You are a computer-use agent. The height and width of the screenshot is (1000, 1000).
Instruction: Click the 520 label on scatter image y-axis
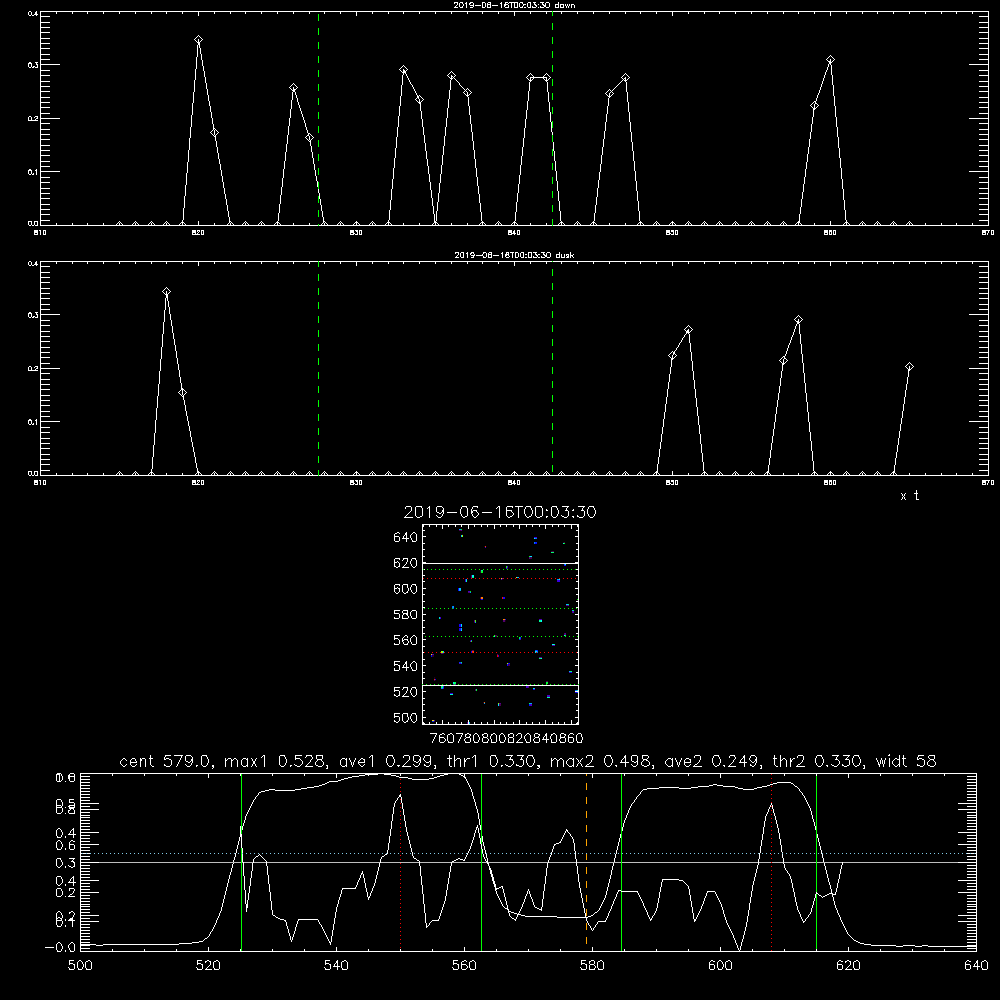[x=406, y=692]
